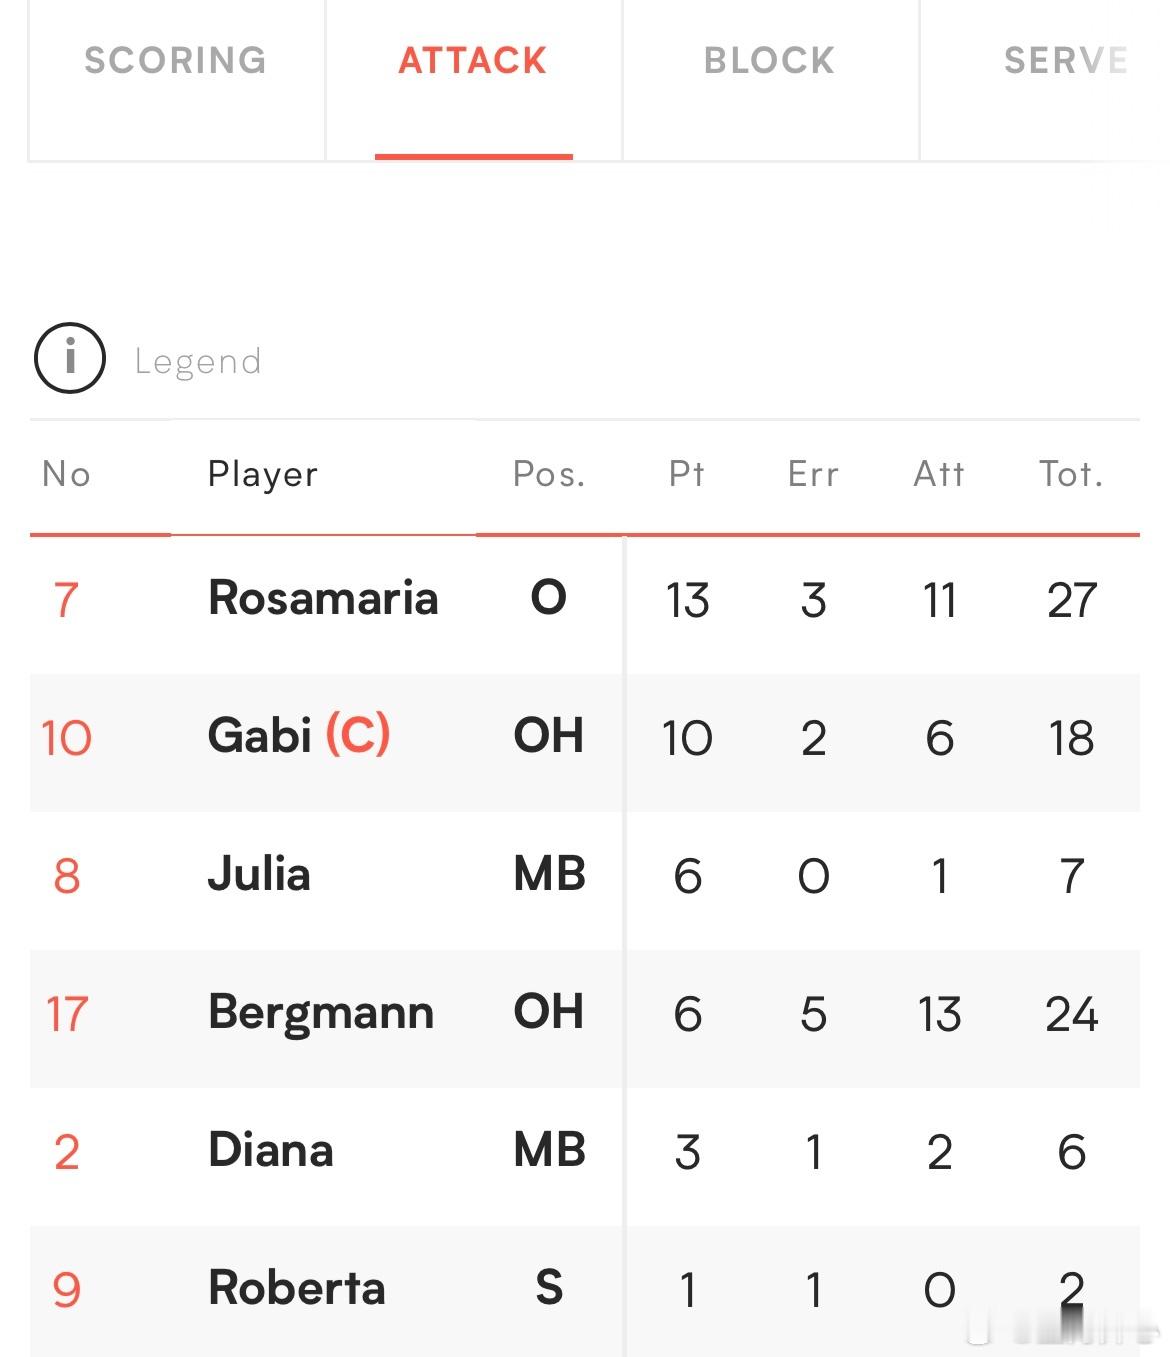This screenshot has height=1357, width=1170.
Task: Click the Legend info icon
Action: click(x=70, y=358)
